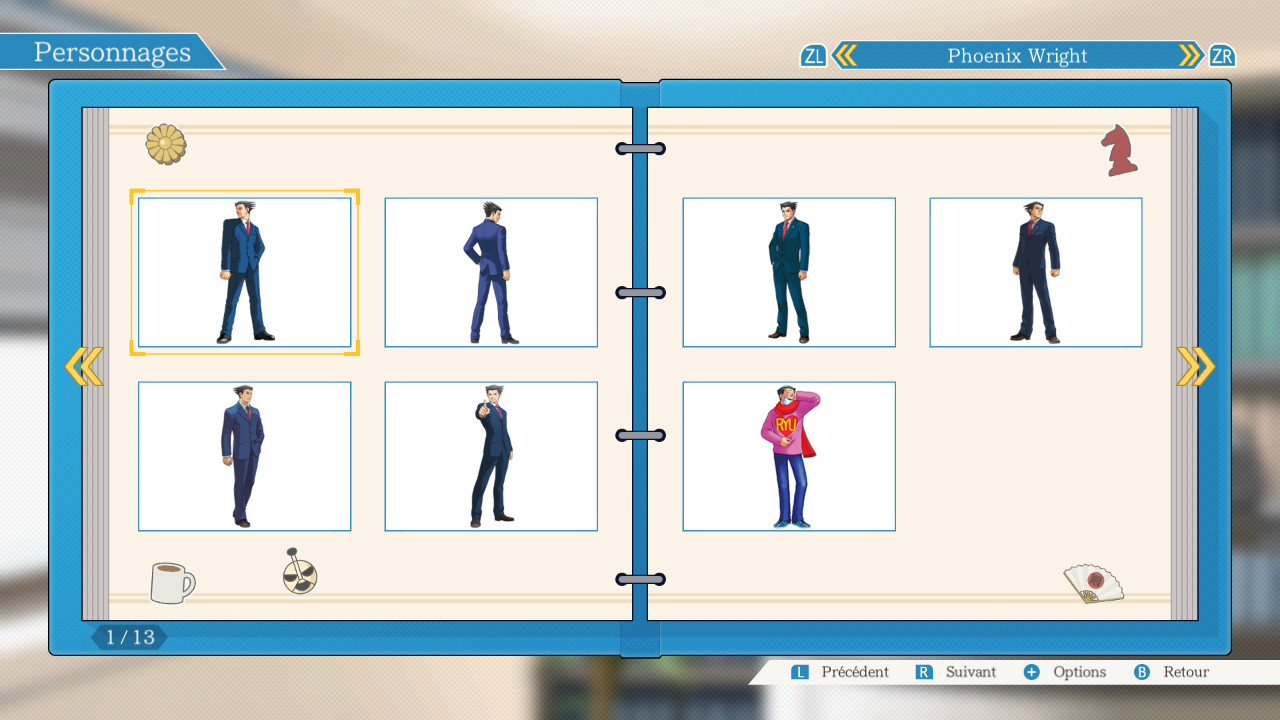
Task: Click the Suivant button
Action: tap(957, 672)
